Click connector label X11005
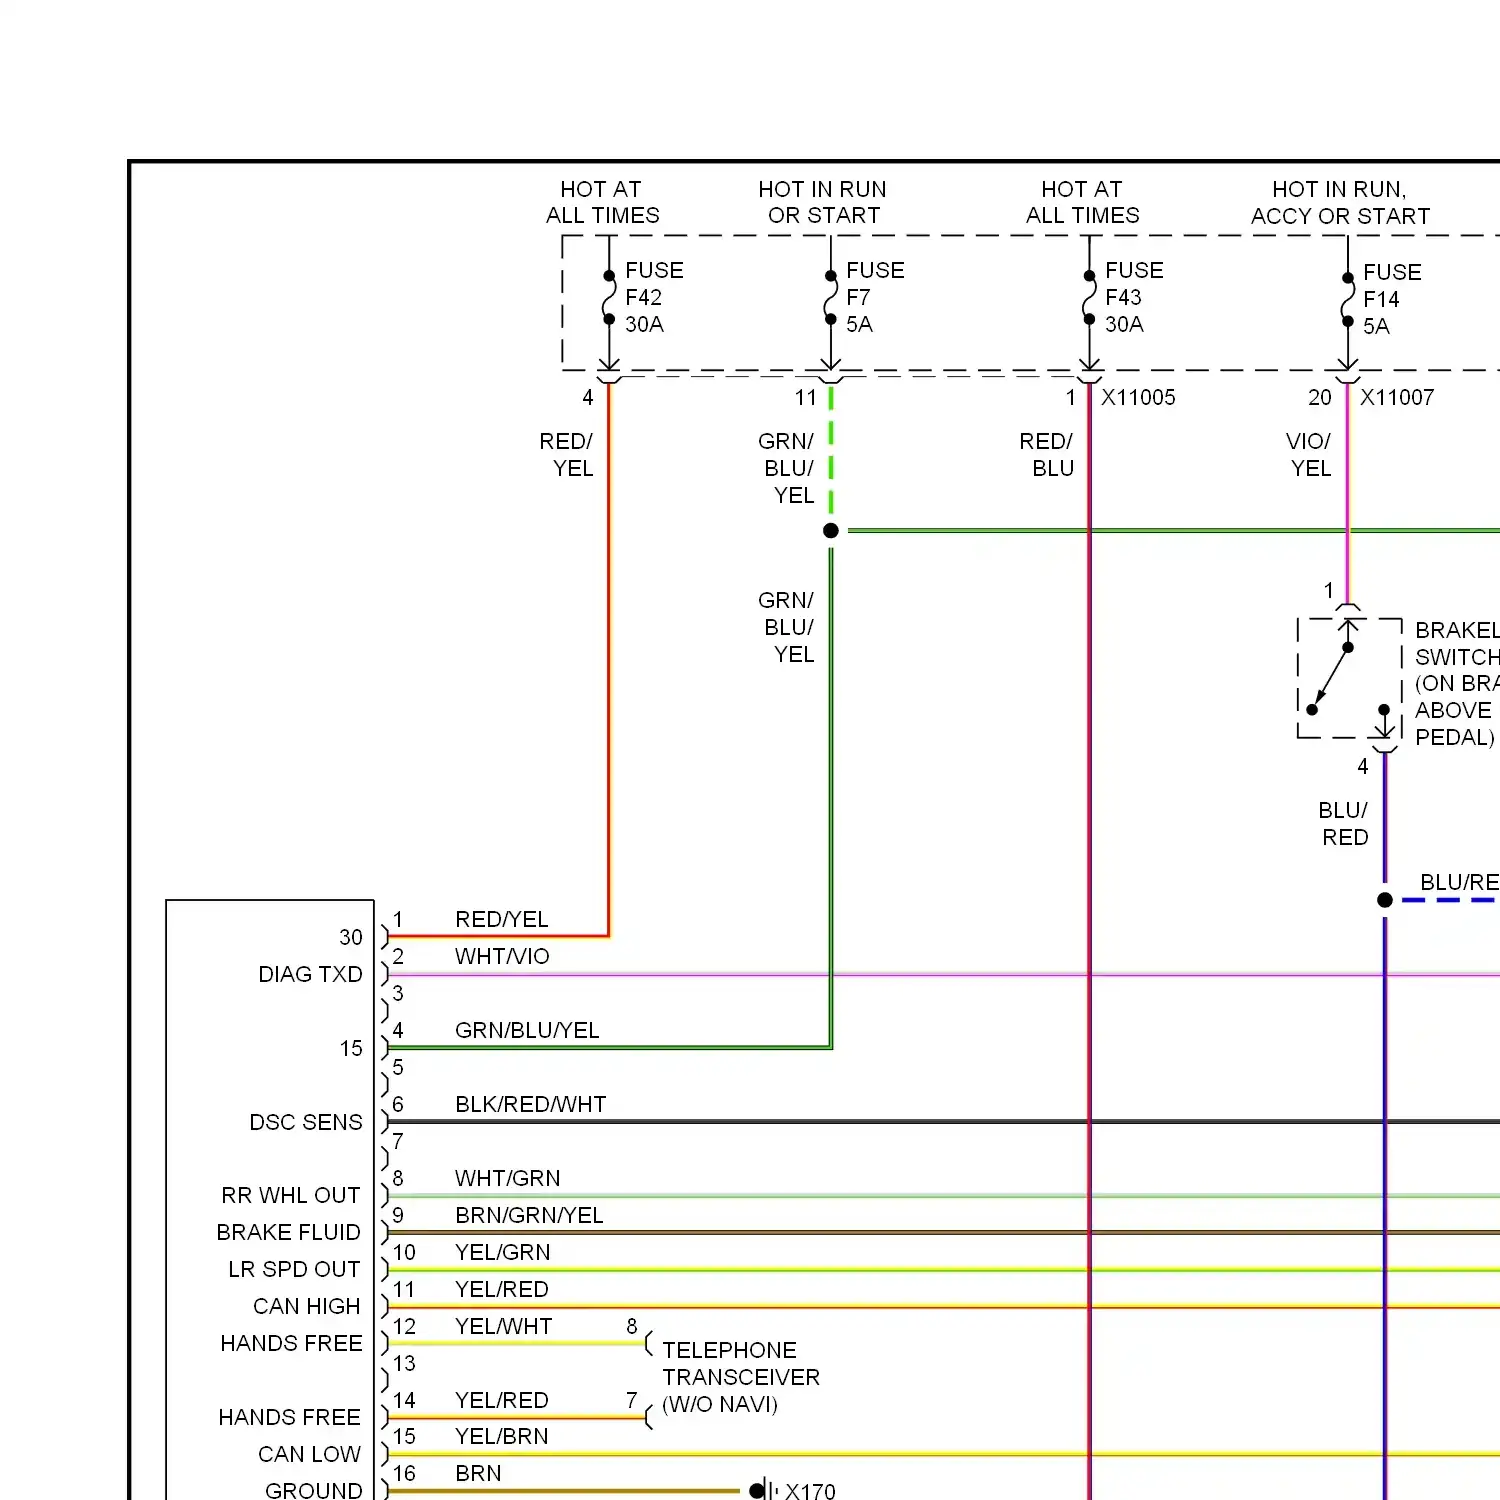Image resolution: width=1500 pixels, height=1500 pixels. coord(1138,397)
